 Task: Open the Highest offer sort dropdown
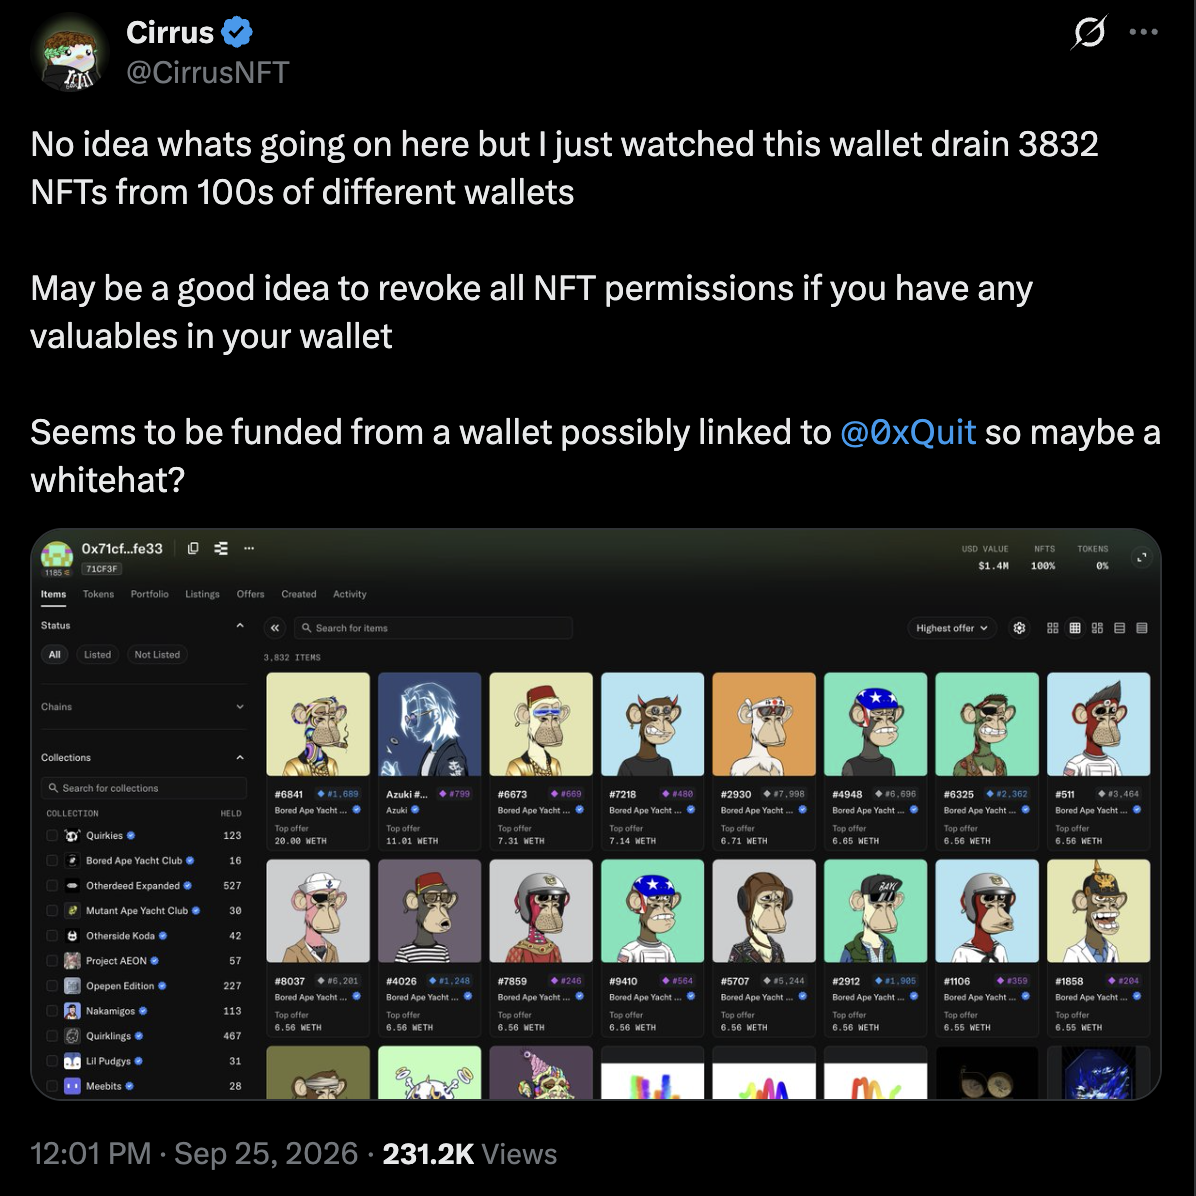952,628
